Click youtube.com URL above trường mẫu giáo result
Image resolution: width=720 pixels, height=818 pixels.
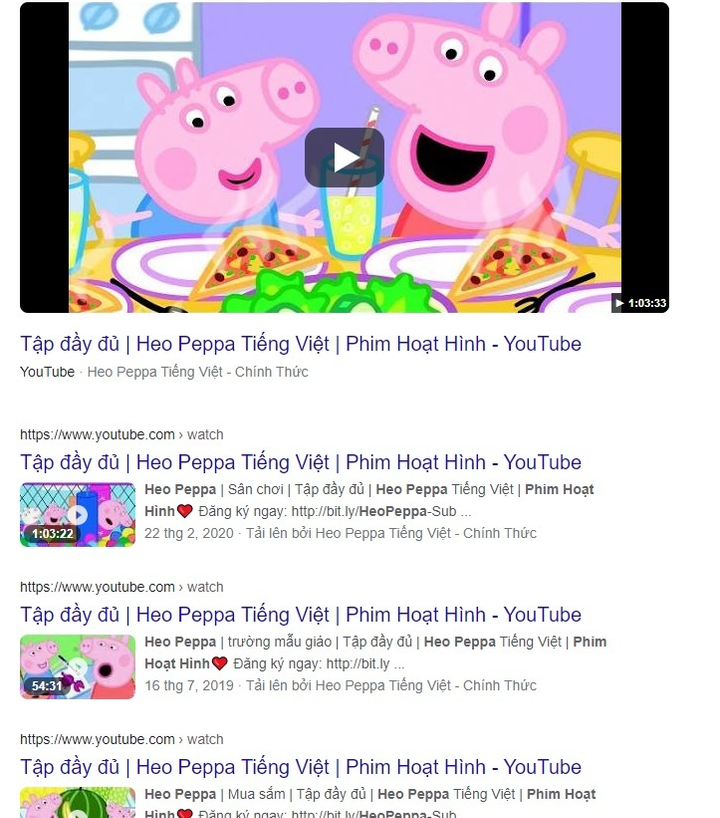click(x=122, y=587)
